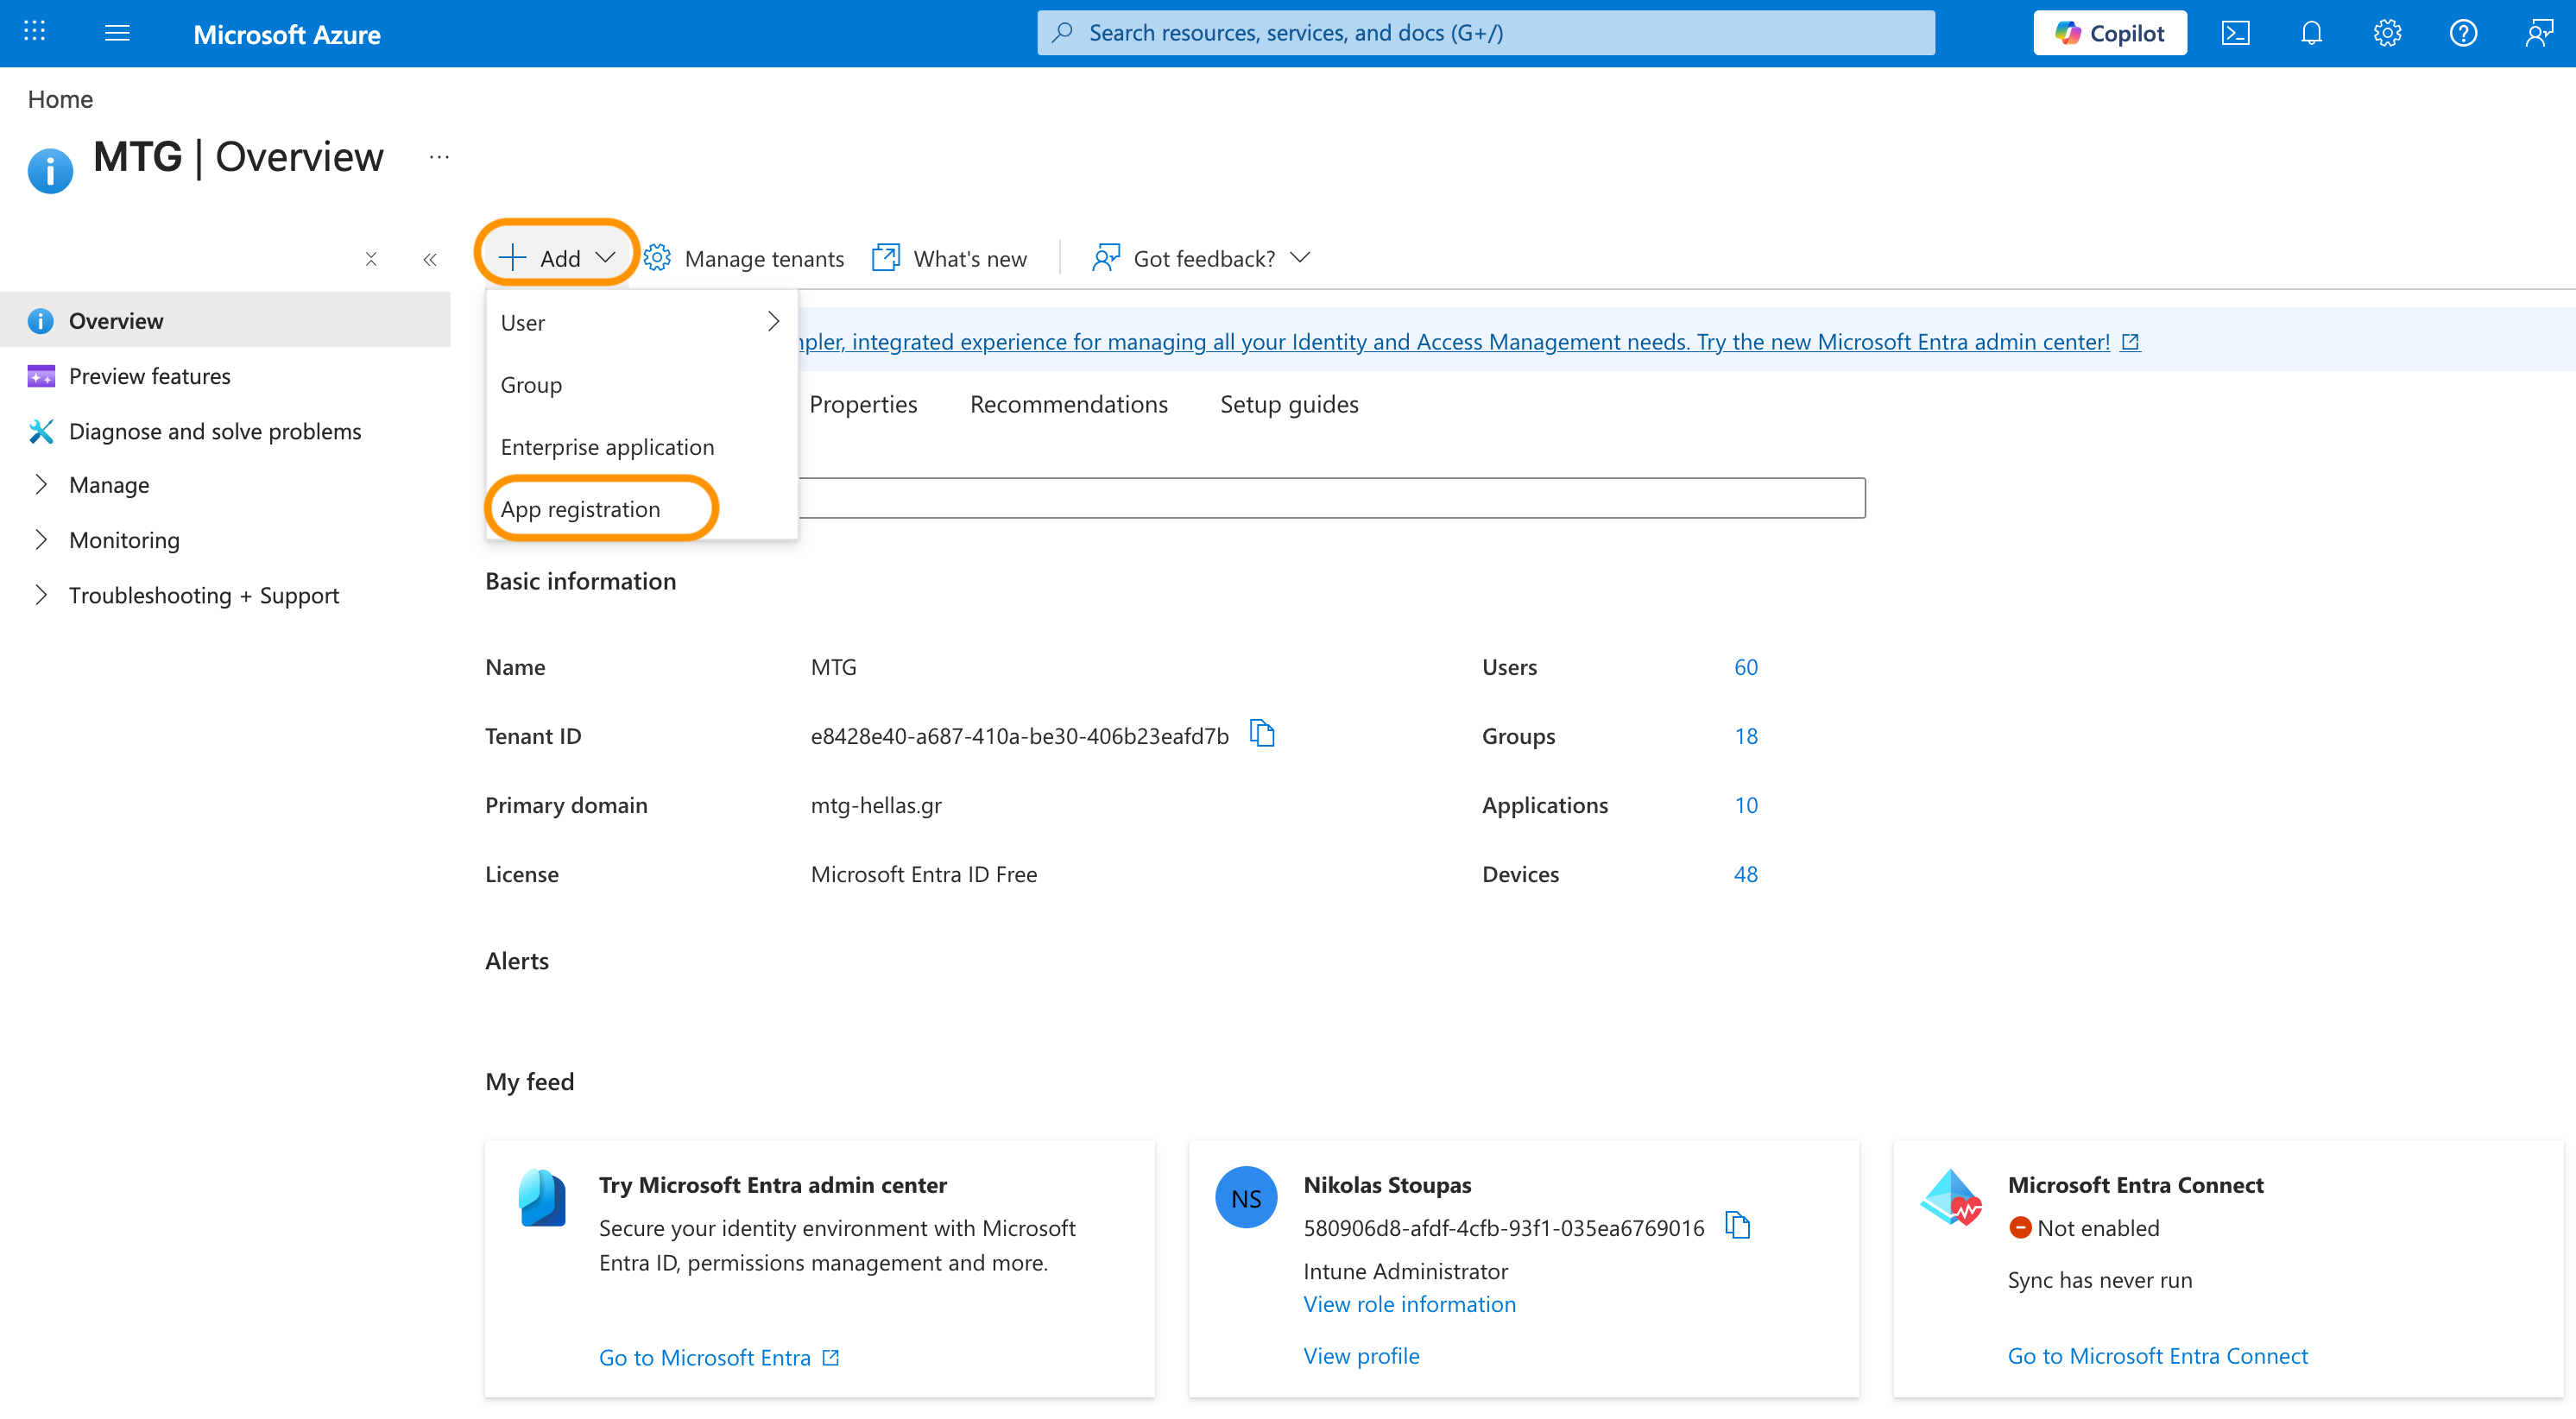Select Overview in the sidebar
Image resolution: width=2576 pixels, height=1419 pixels.
pos(225,320)
